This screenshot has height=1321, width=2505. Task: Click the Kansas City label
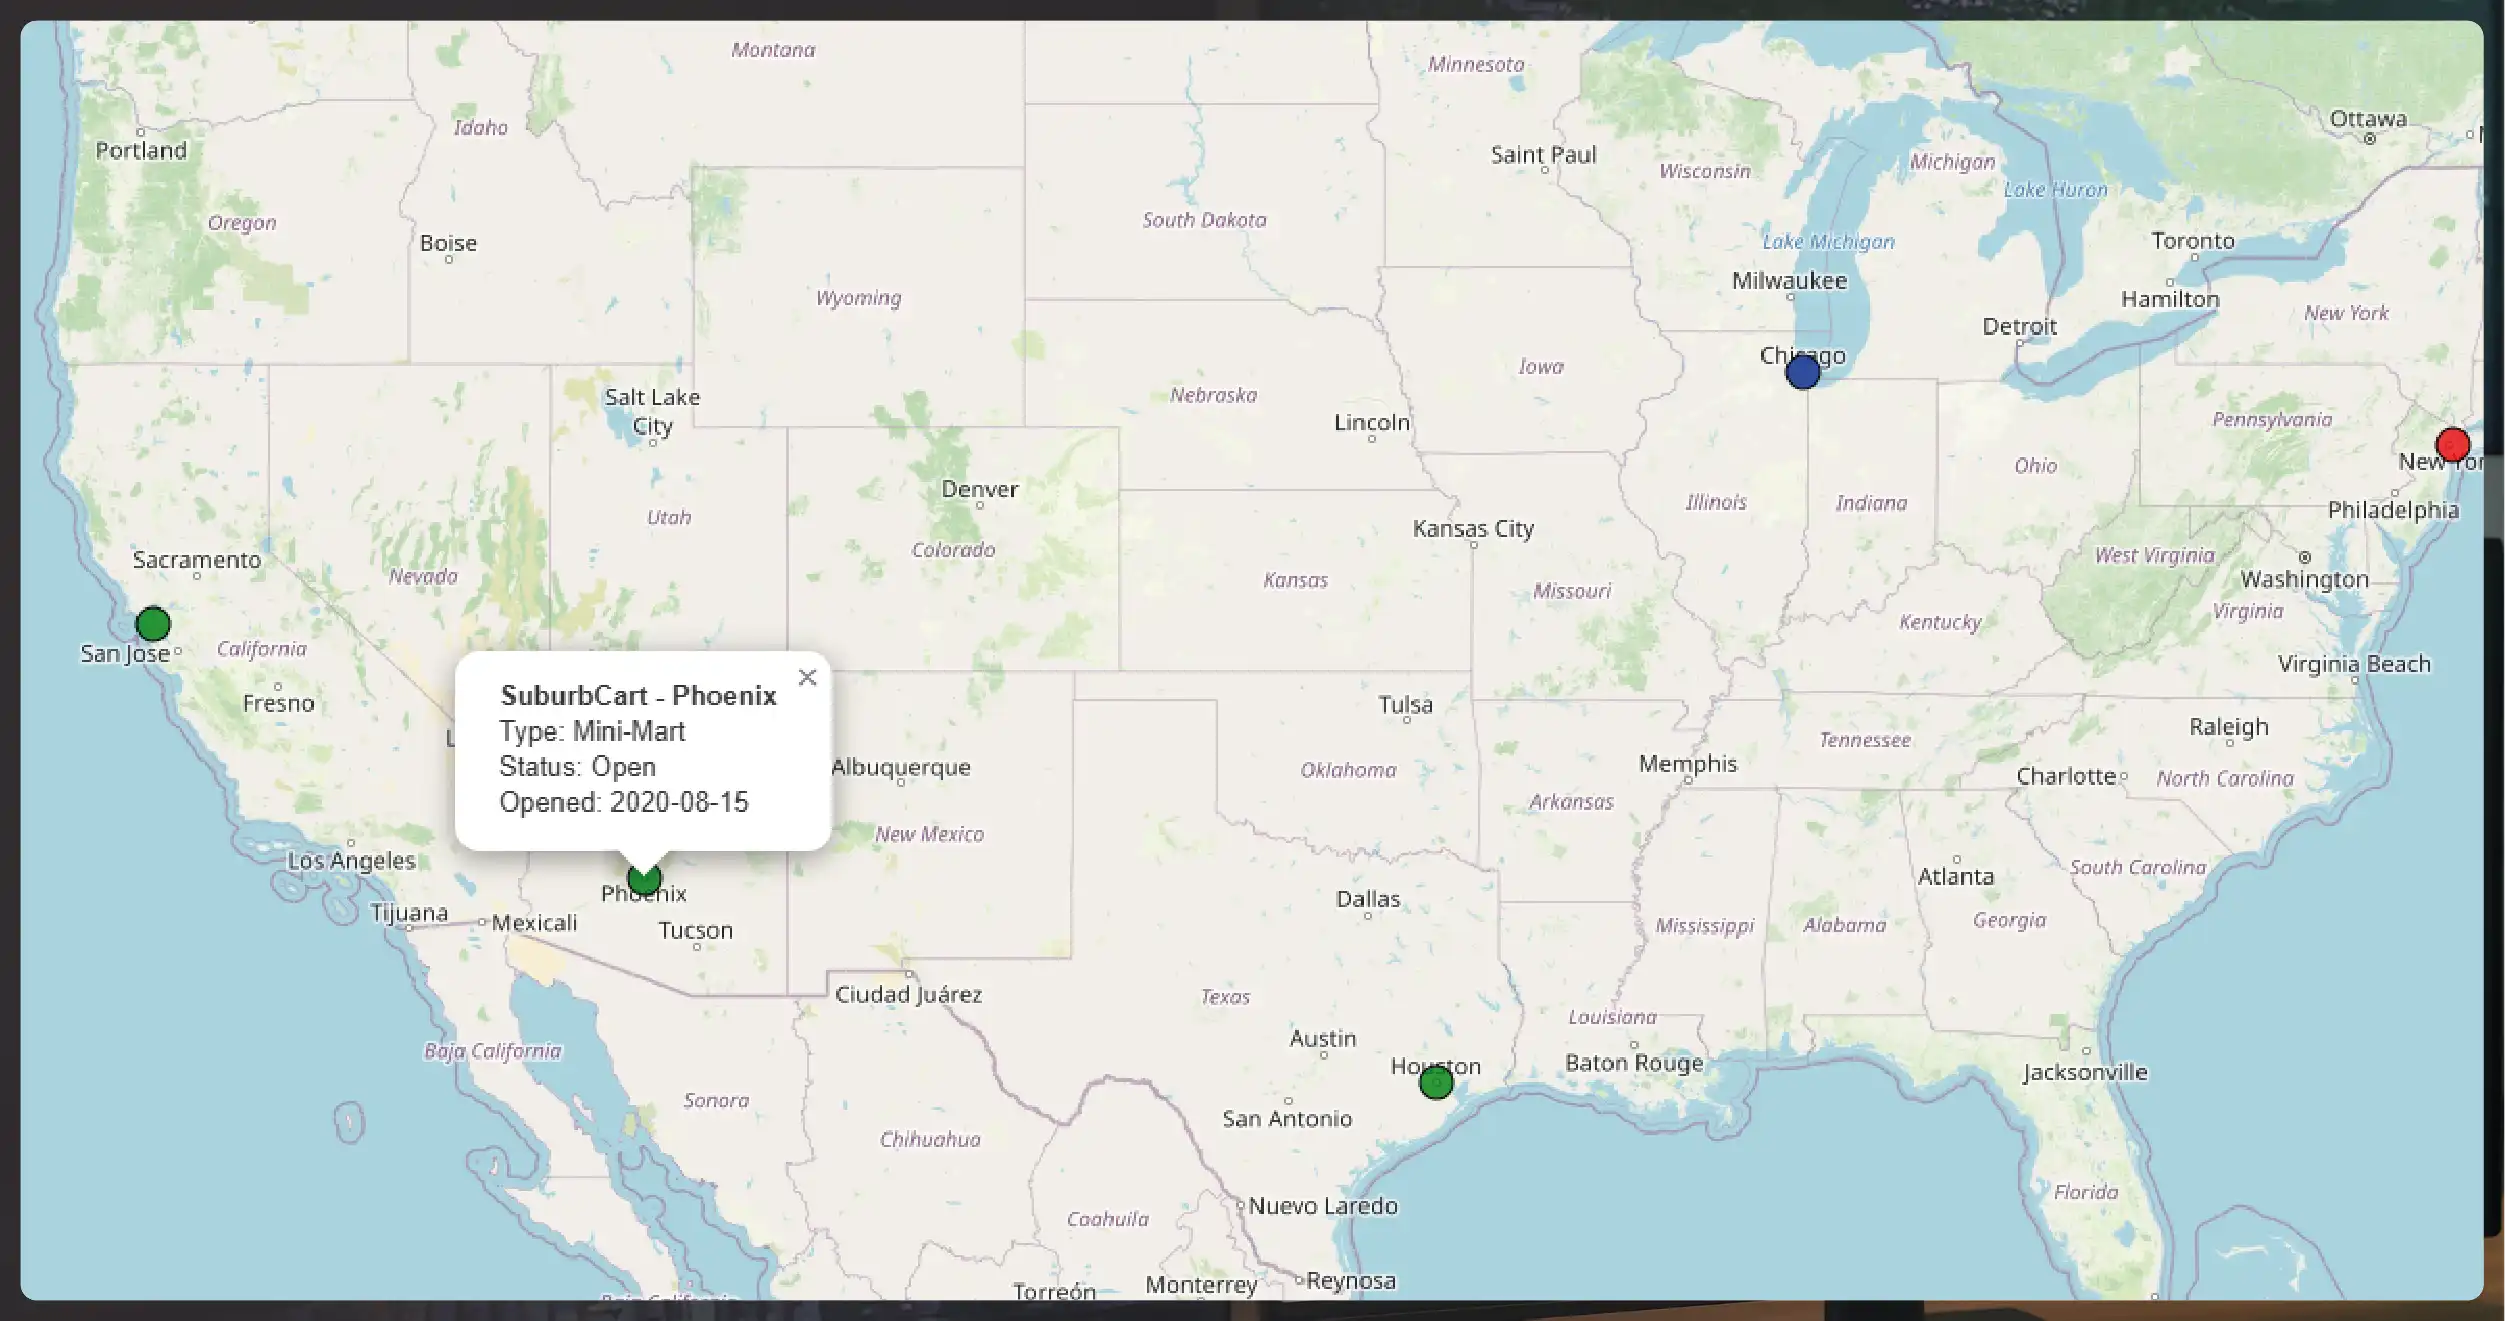click(x=1472, y=529)
